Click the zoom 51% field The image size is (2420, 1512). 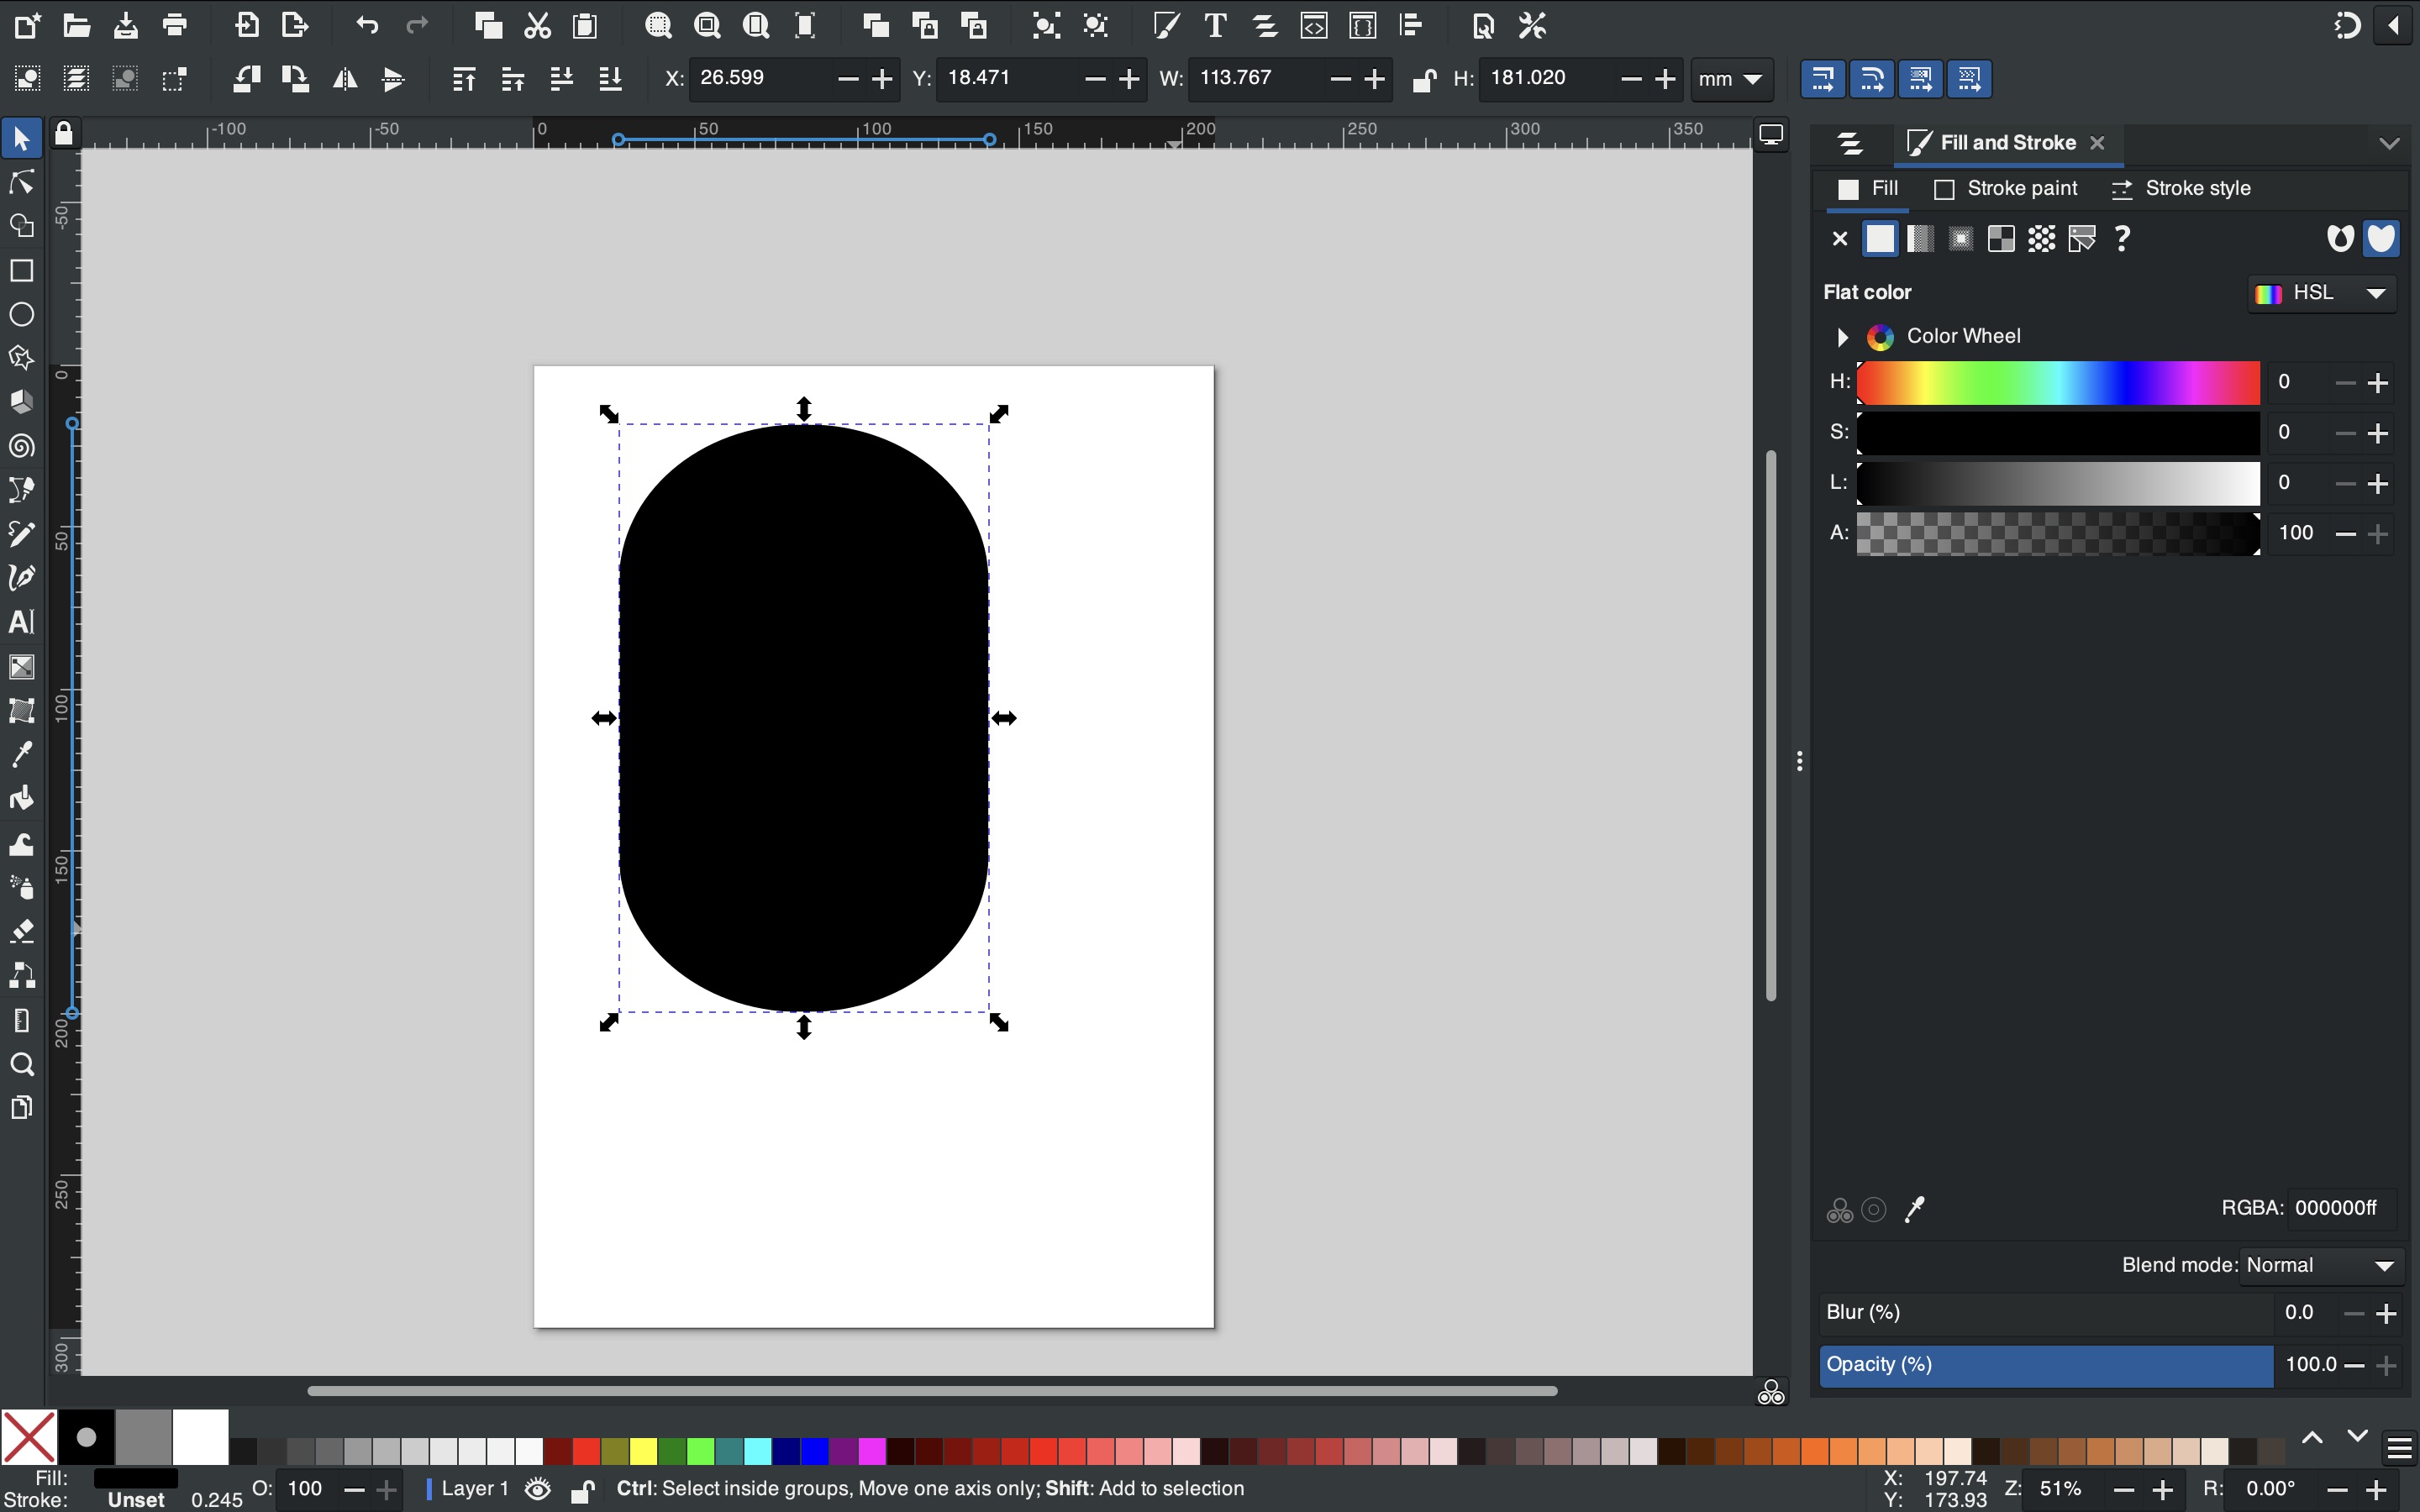(x=2062, y=1489)
